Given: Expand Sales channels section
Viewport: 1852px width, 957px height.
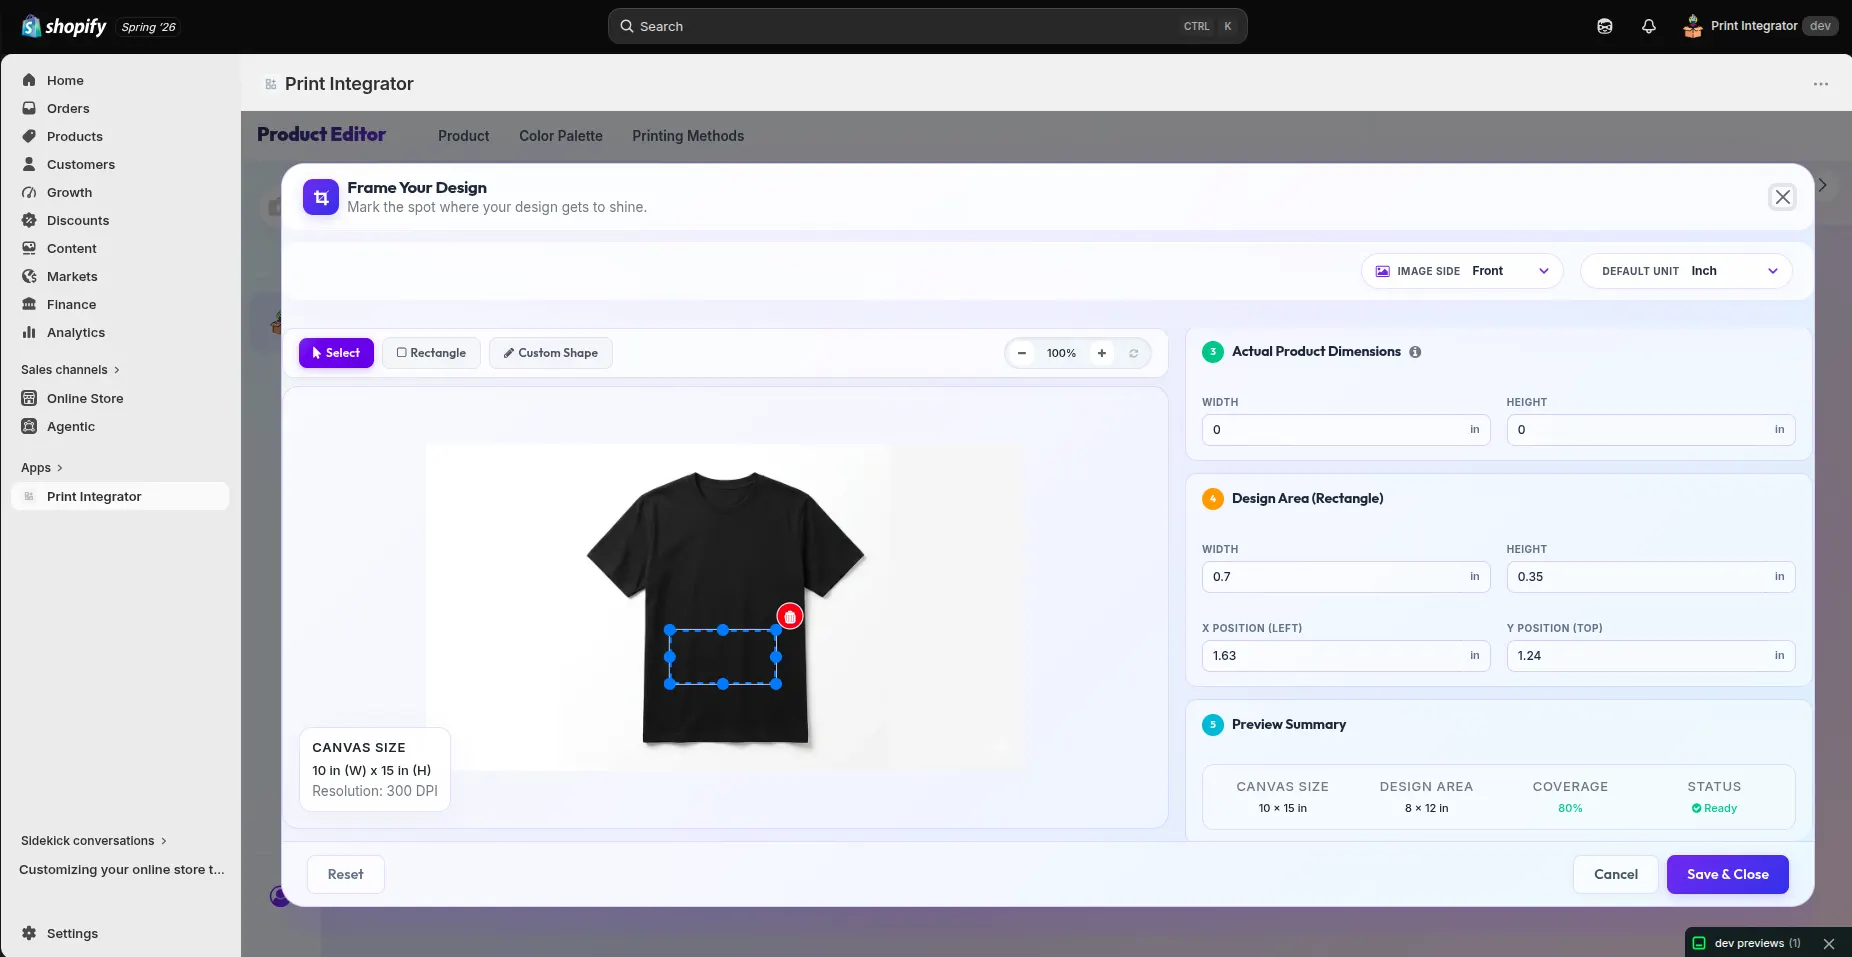Looking at the screenshot, I should point(70,370).
